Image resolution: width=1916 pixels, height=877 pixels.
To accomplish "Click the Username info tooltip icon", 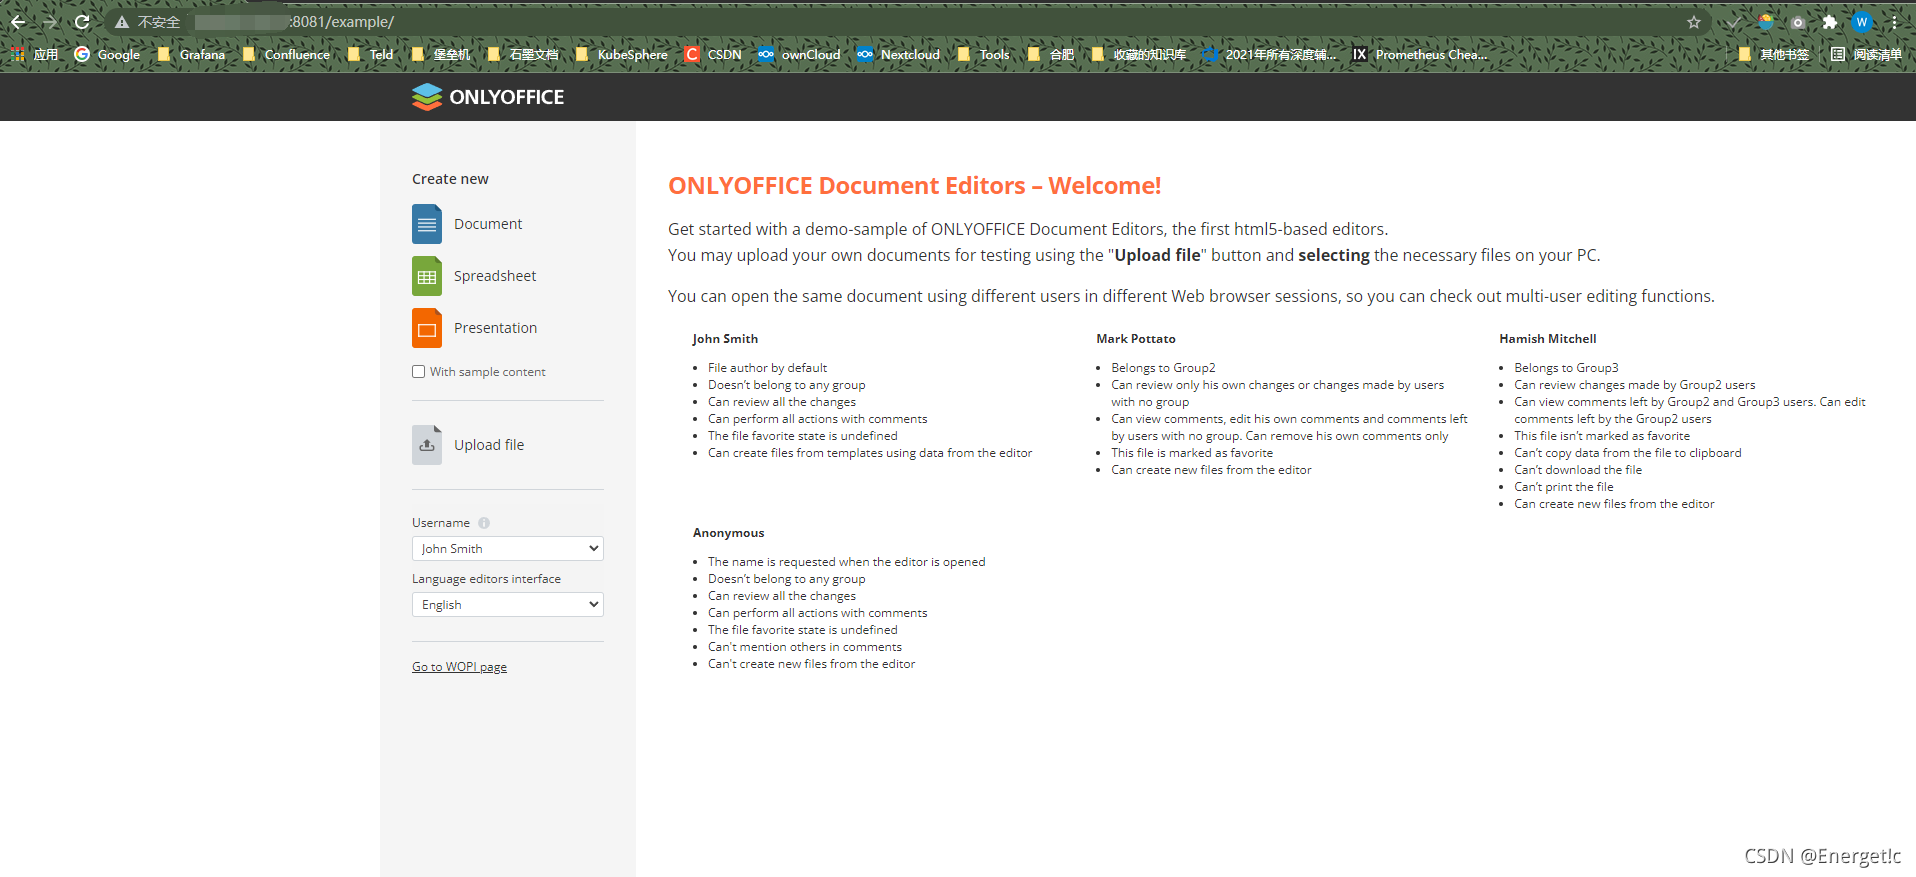I will pos(484,523).
